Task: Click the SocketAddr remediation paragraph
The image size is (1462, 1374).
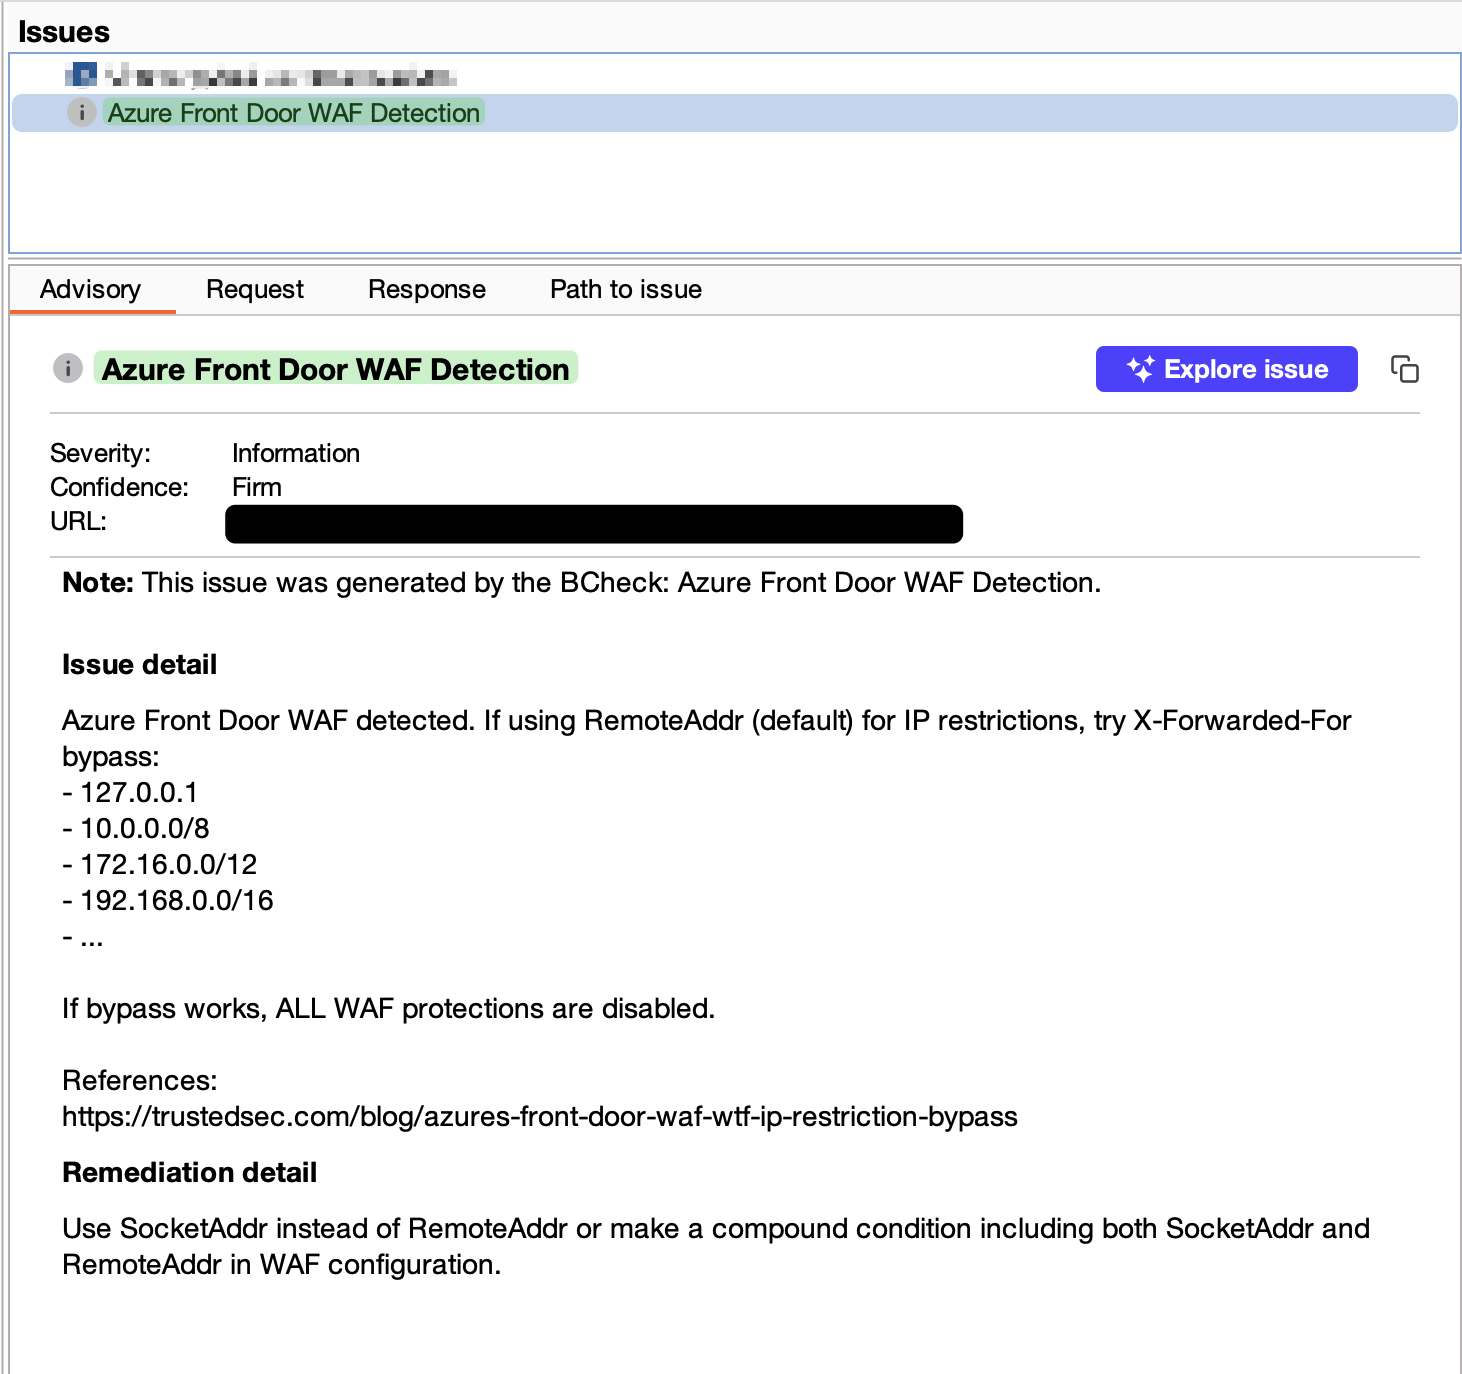Action: [x=716, y=1247]
